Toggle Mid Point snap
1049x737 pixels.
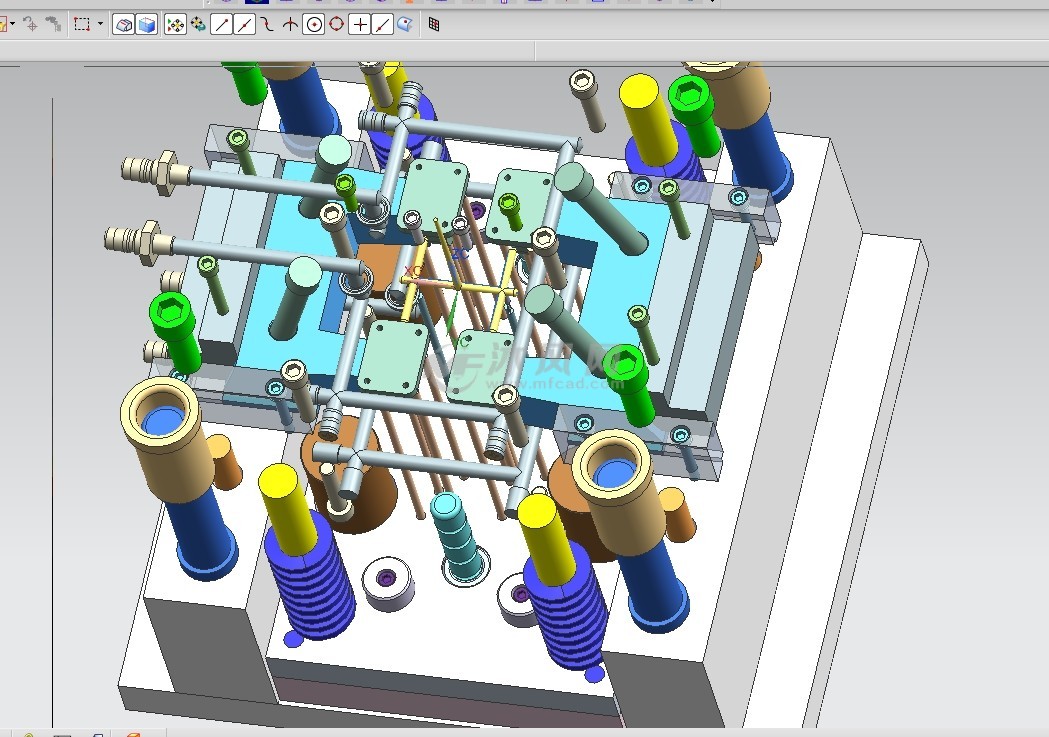[245, 24]
